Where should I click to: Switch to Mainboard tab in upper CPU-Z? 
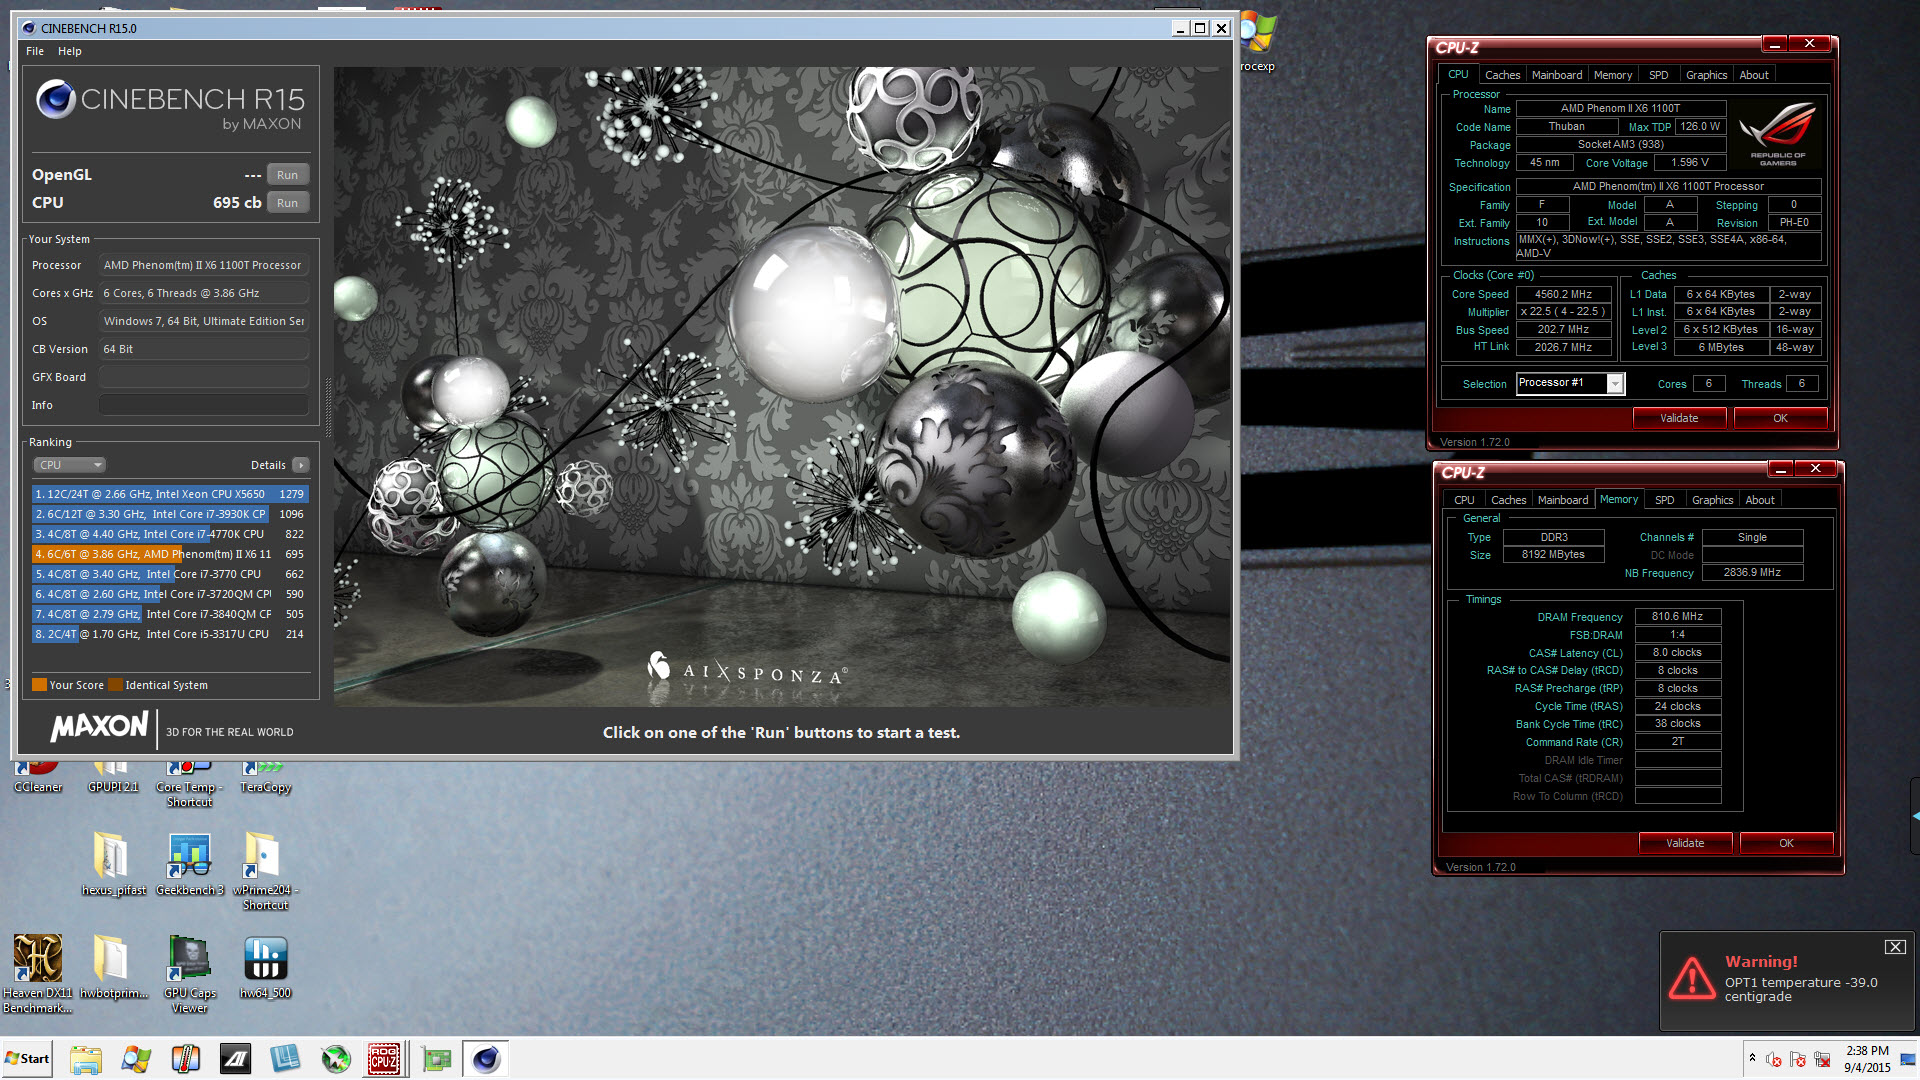tap(1557, 75)
